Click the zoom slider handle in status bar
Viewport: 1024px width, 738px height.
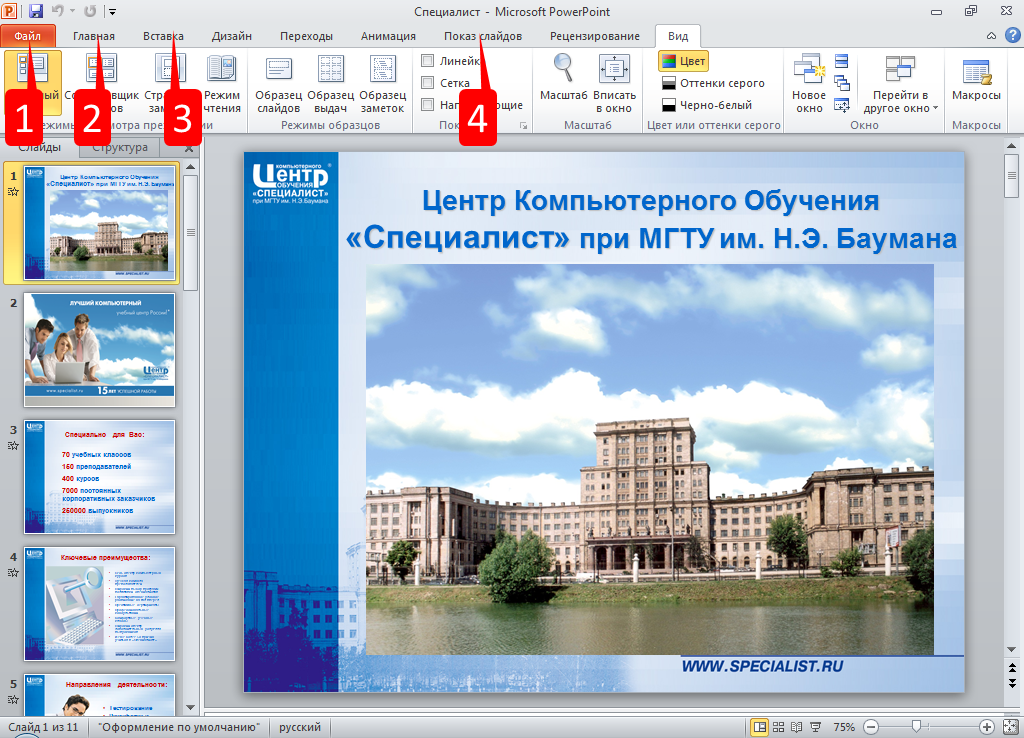[x=915, y=727]
